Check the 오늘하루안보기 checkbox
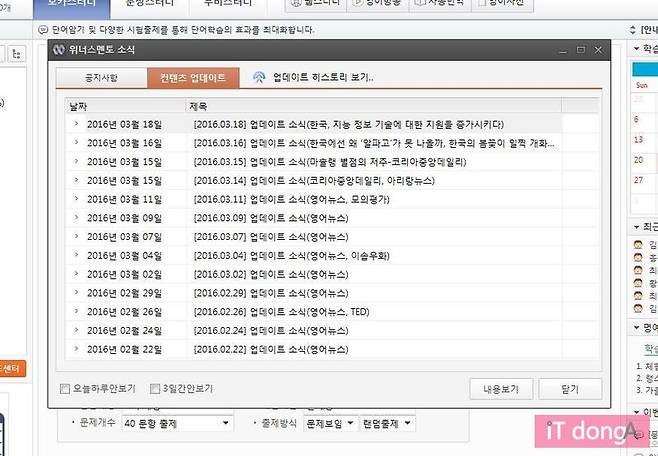 [x=65, y=389]
